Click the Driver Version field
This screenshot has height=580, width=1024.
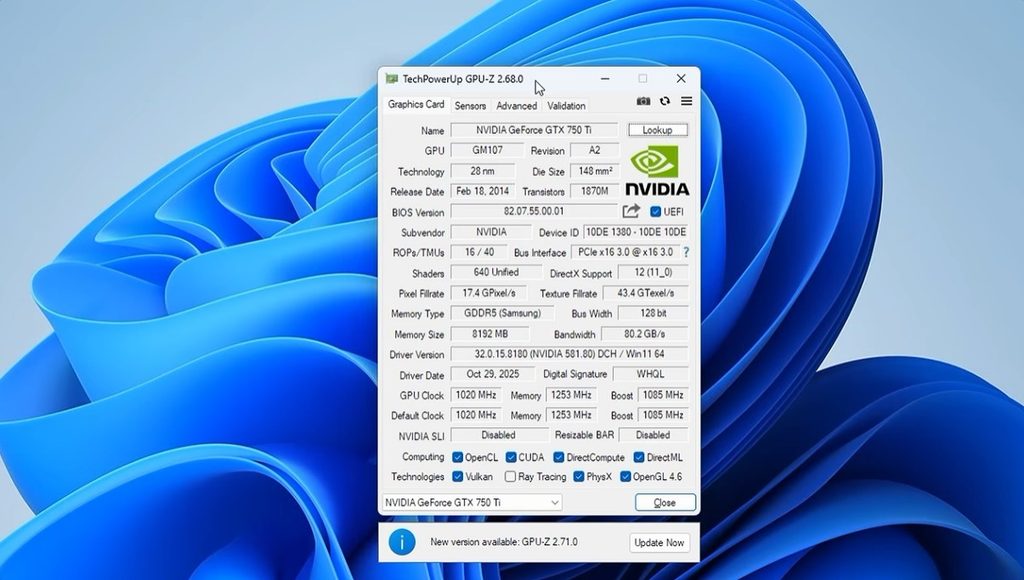click(569, 354)
